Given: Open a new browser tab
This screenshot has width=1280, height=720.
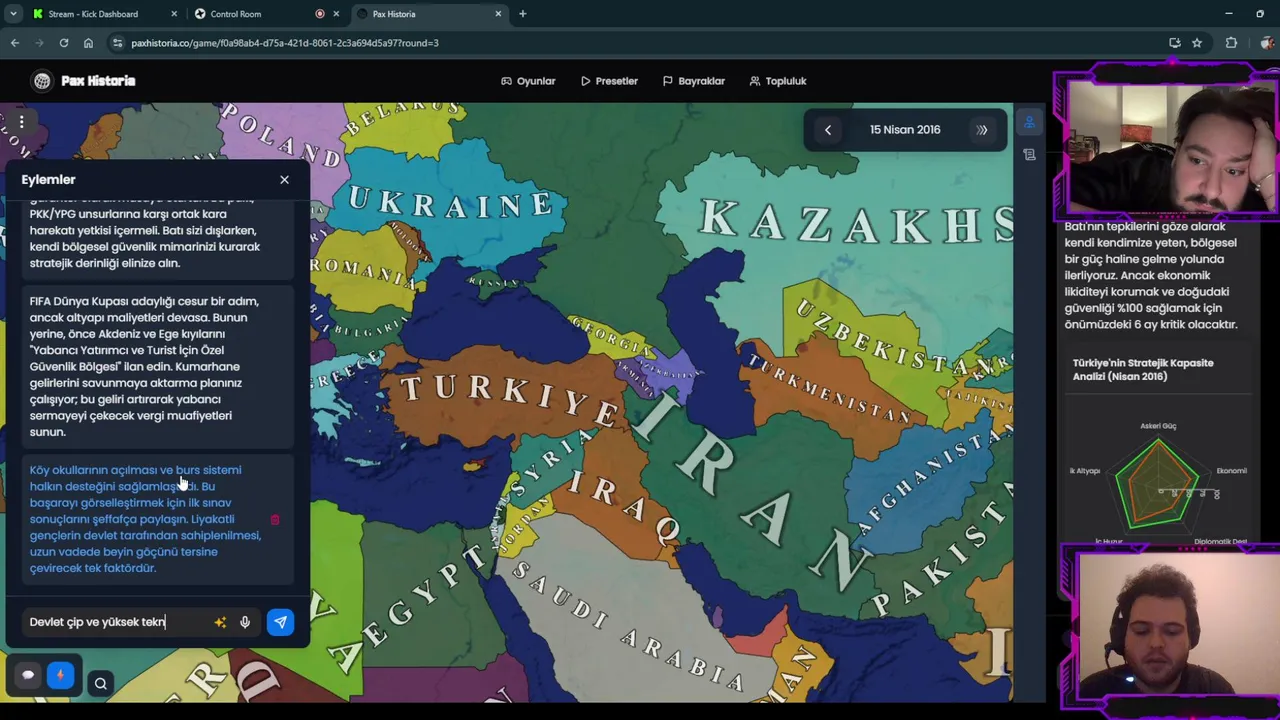Looking at the screenshot, I should (x=522, y=14).
